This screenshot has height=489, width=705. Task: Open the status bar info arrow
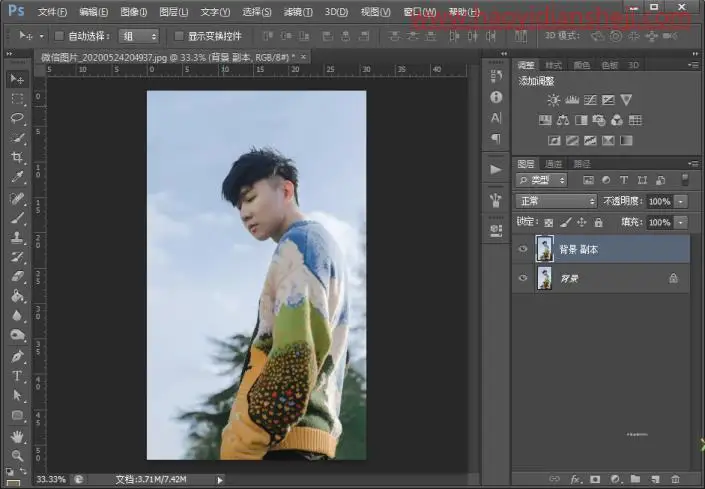tap(219, 480)
